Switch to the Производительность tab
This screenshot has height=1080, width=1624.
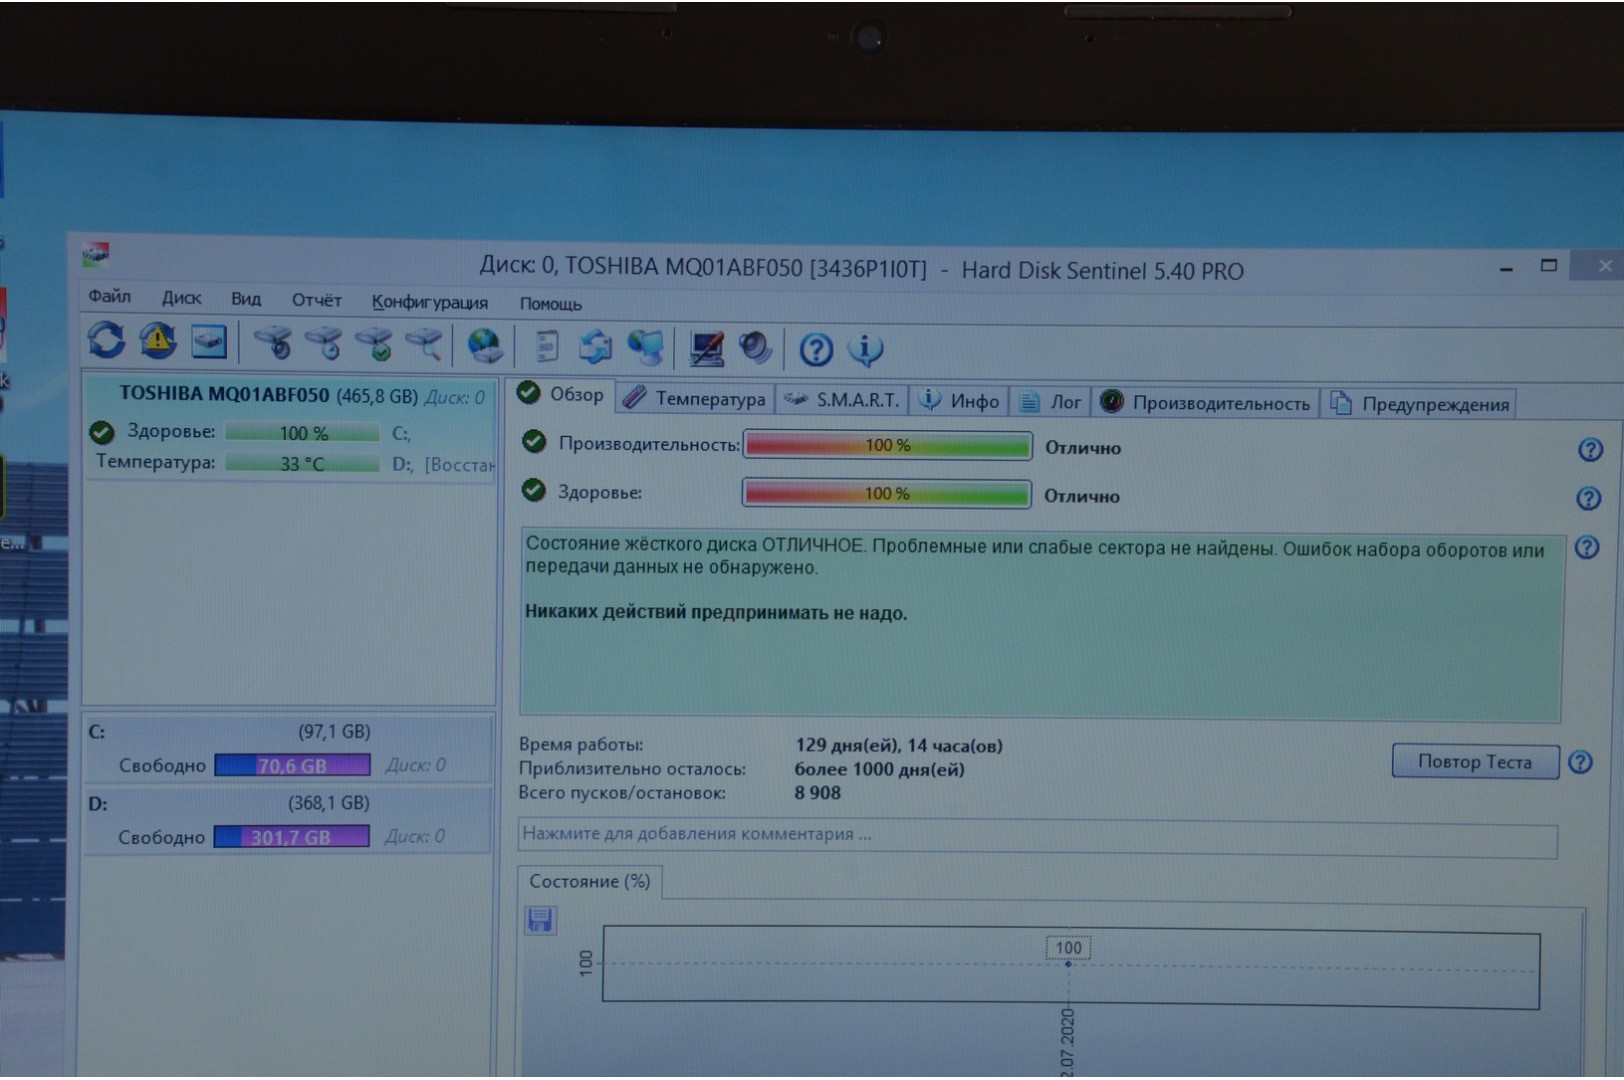(x=1205, y=403)
